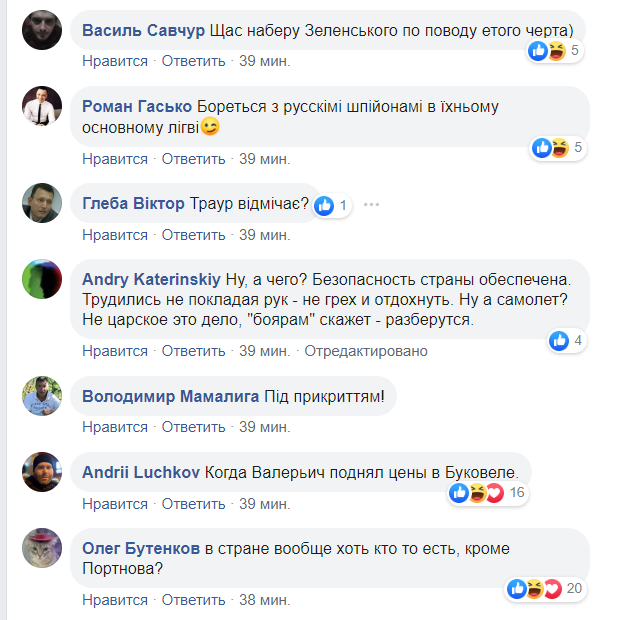Like Василь Савчур's comment via Нравится

[115, 61]
